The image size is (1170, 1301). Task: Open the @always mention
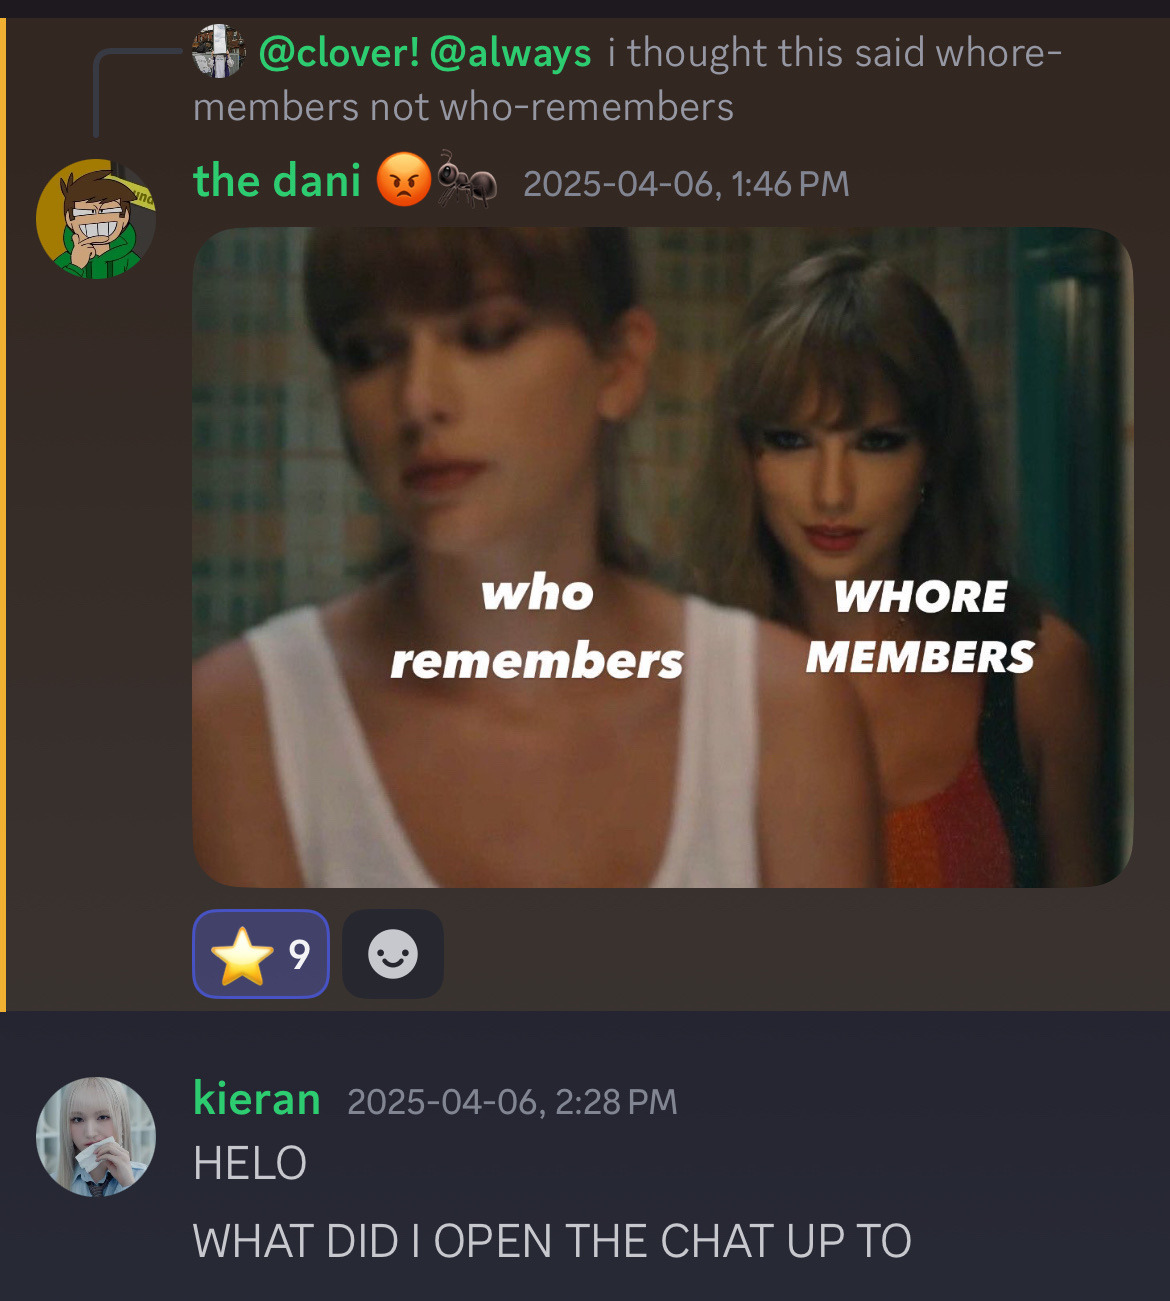(510, 52)
